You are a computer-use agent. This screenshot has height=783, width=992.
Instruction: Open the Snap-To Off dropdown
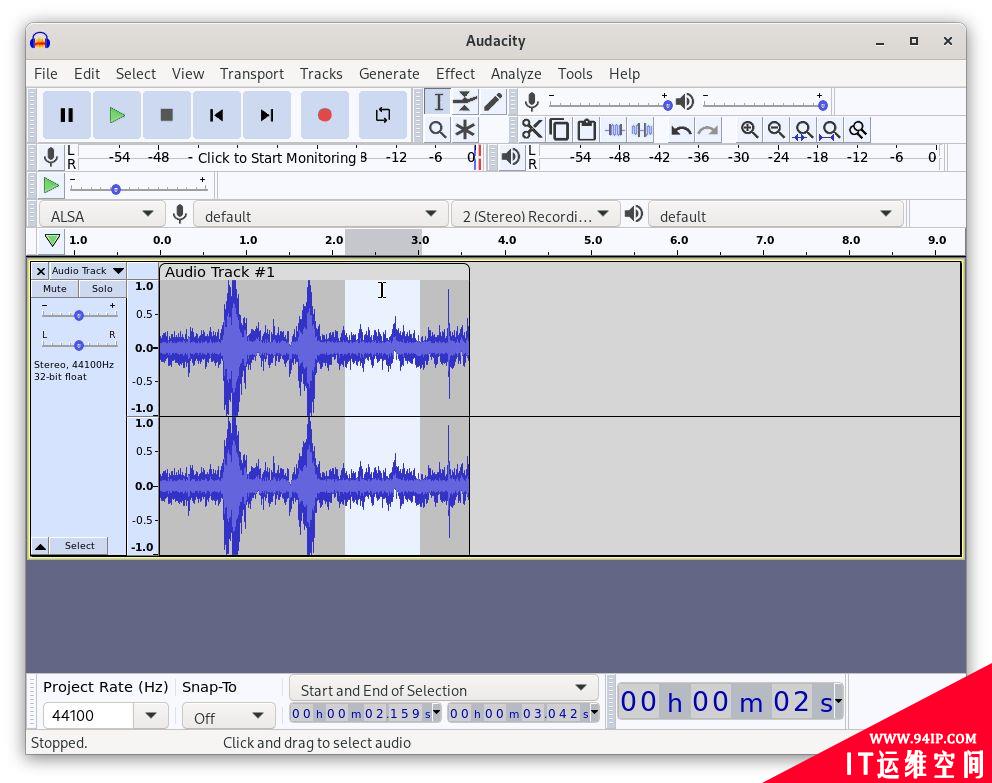pyautogui.click(x=228, y=717)
